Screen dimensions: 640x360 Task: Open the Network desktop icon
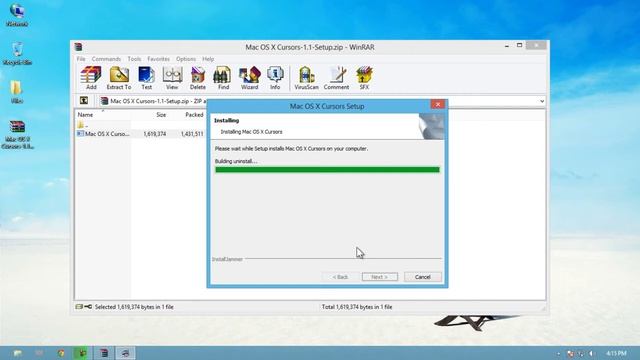[x=17, y=15]
